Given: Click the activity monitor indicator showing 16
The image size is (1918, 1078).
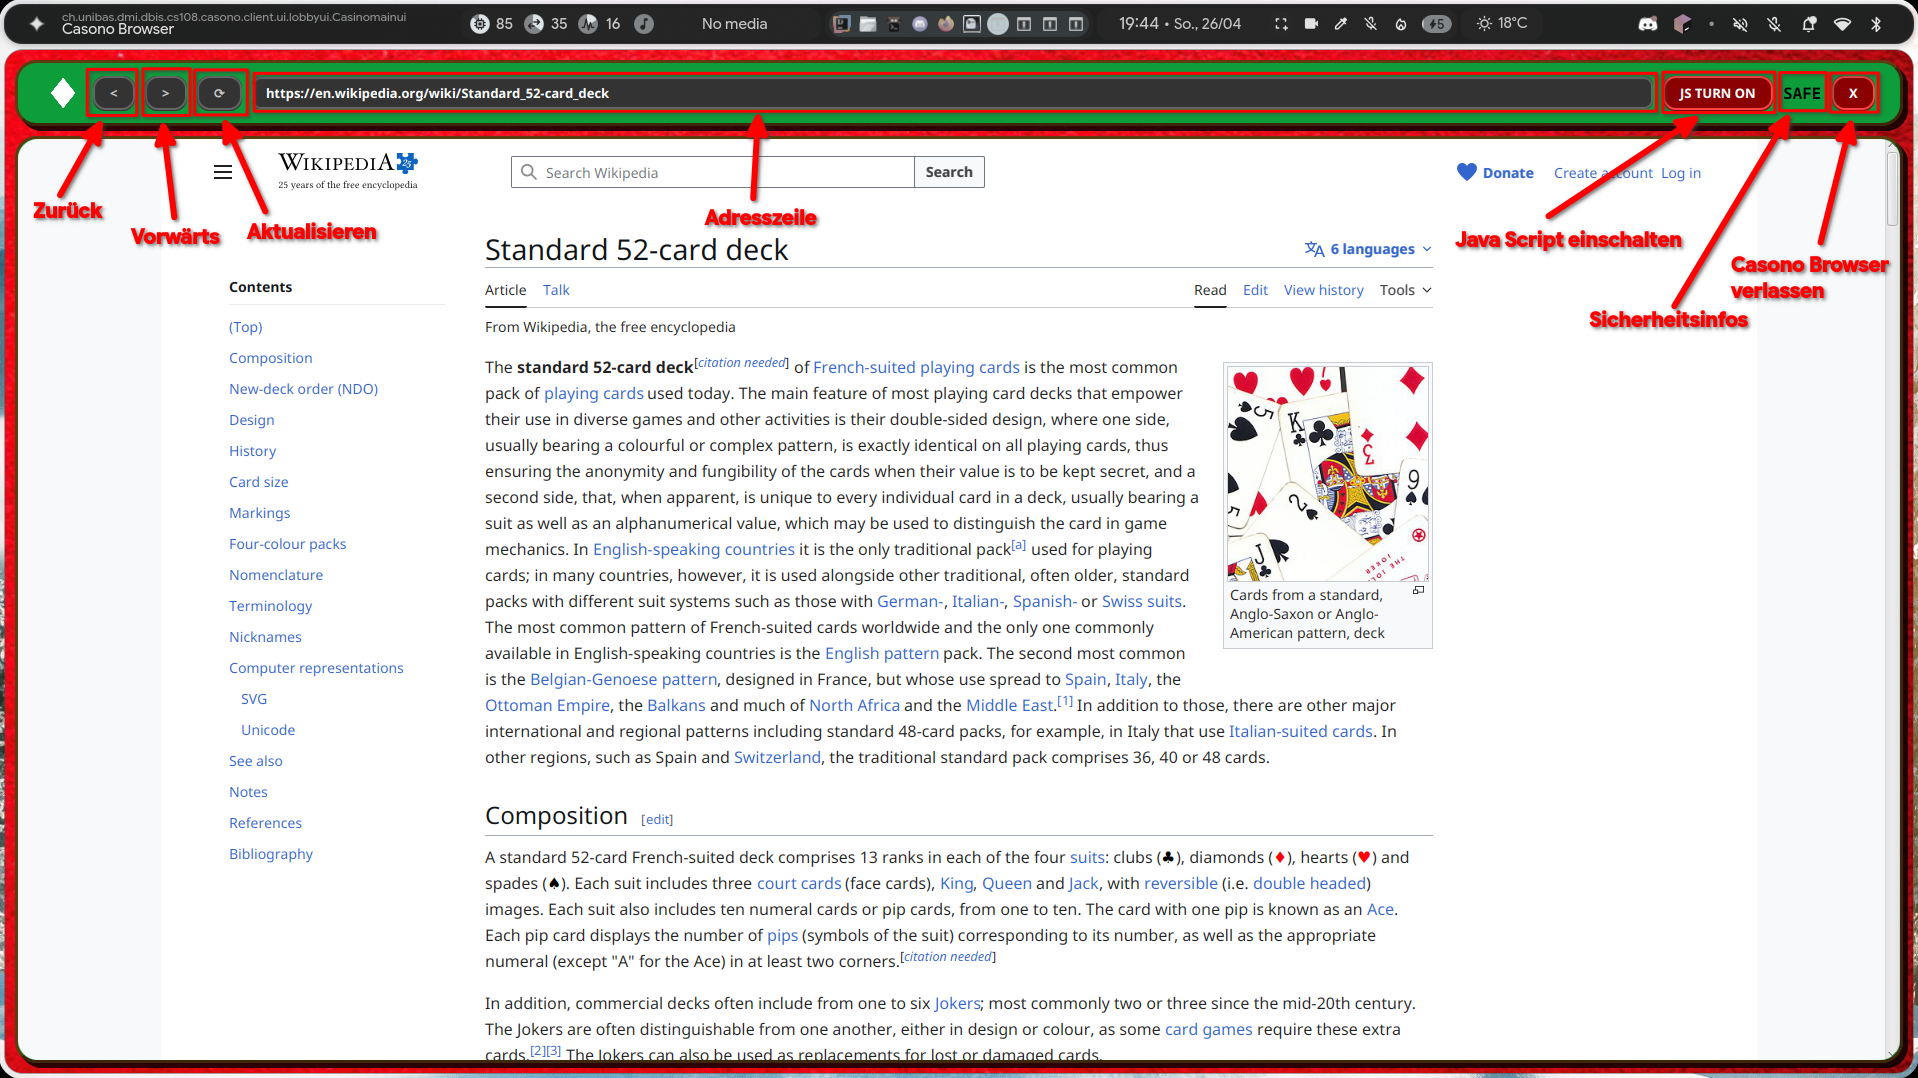Looking at the screenshot, I should pyautogui.click(x=599, y=24).
